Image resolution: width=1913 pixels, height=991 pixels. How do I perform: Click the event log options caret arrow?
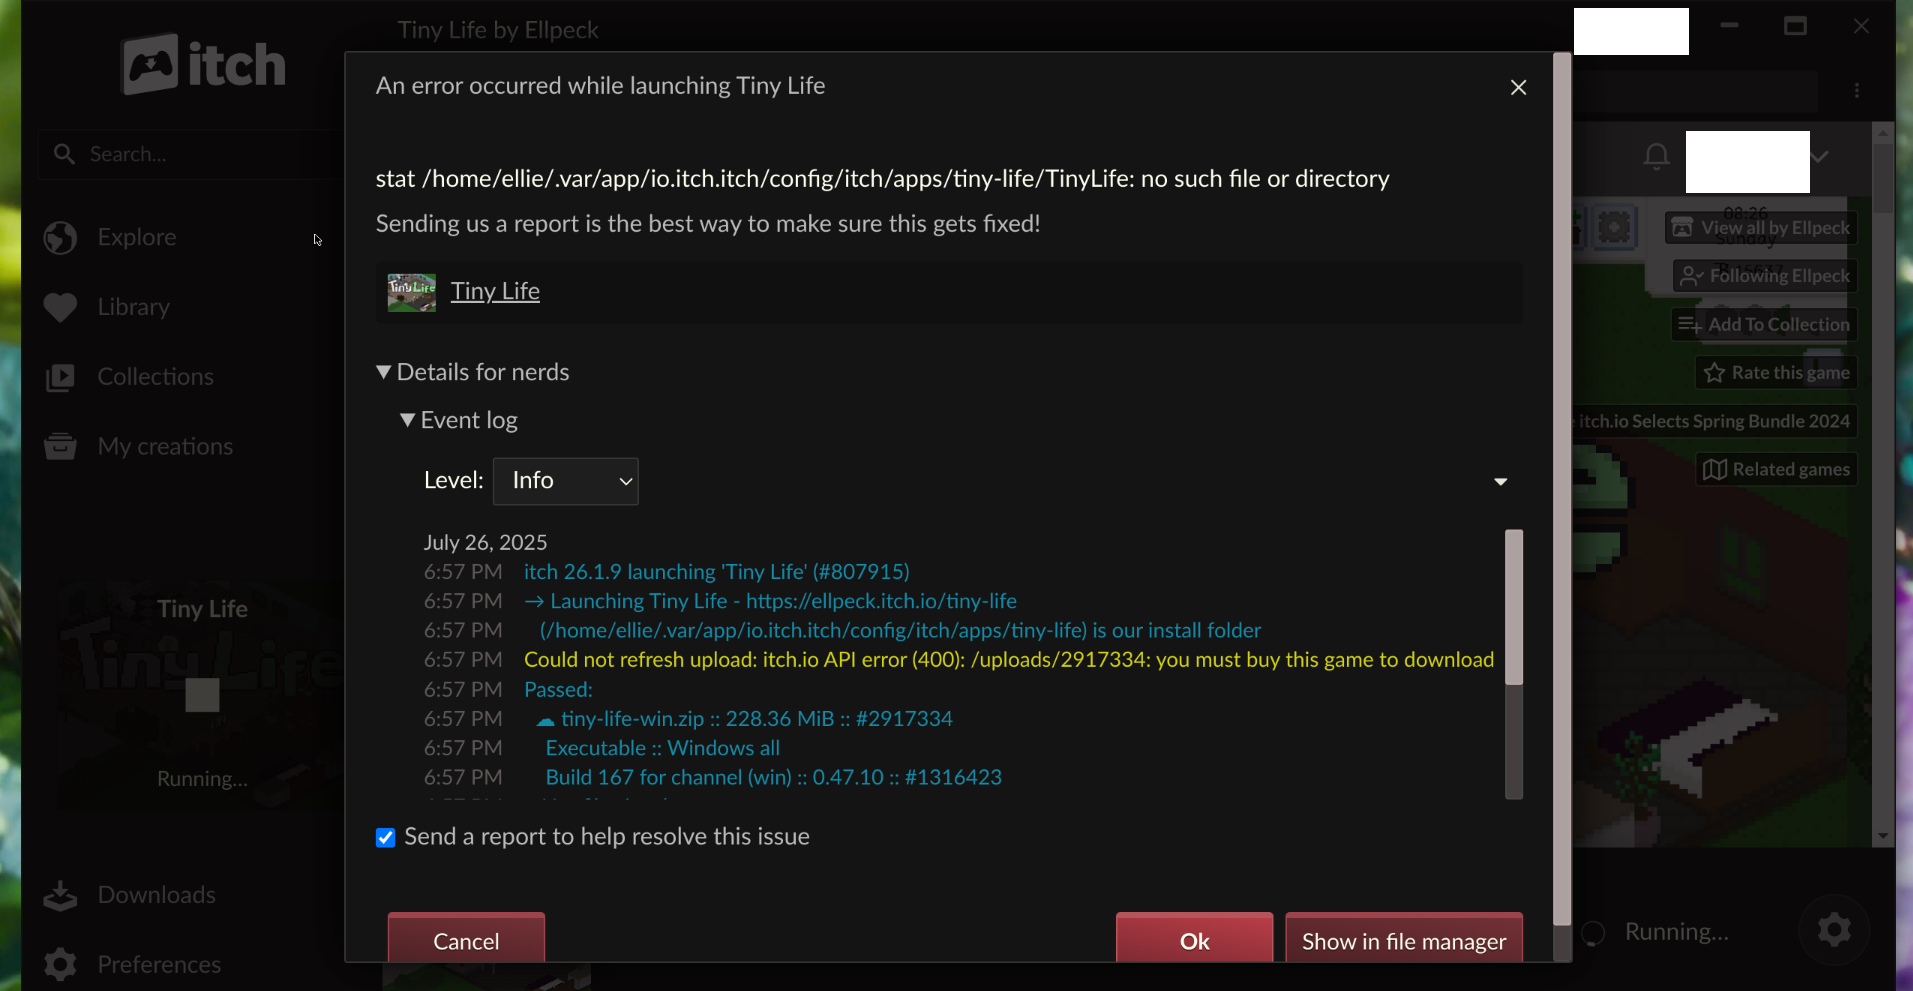click(x=1500, y=482)
